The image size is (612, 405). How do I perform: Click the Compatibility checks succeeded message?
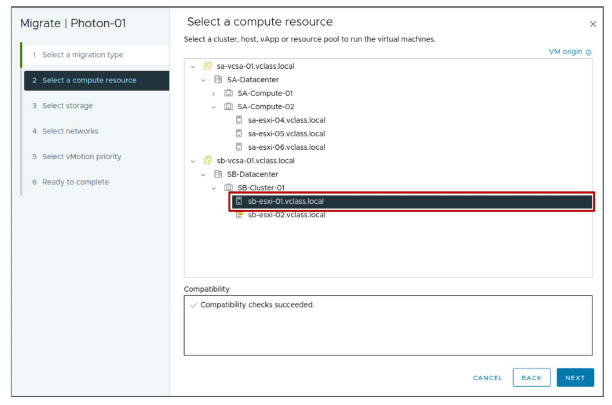click(x=257, y=305)
